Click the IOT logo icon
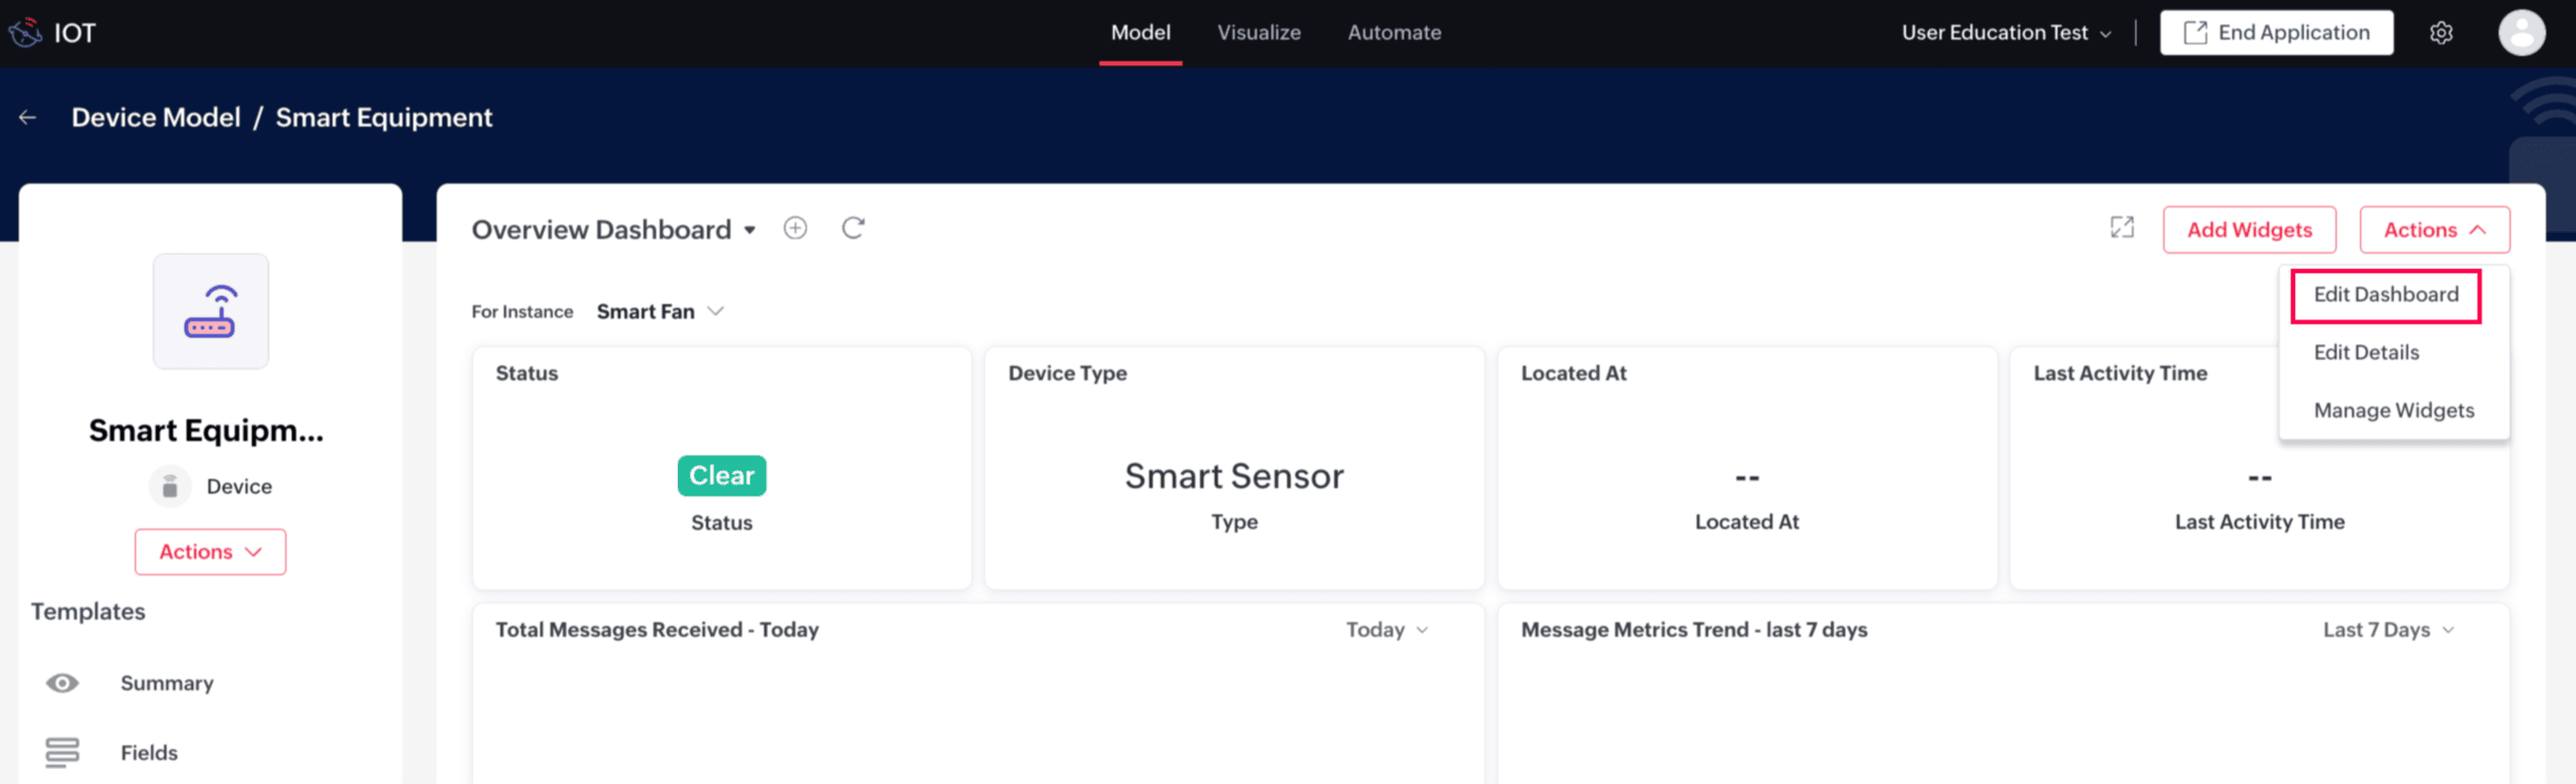Viewport: 2576px width, 784px height. 25,32
